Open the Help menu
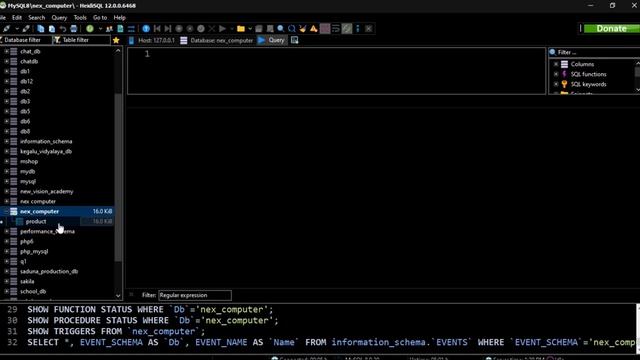 (x=120, y=18)
